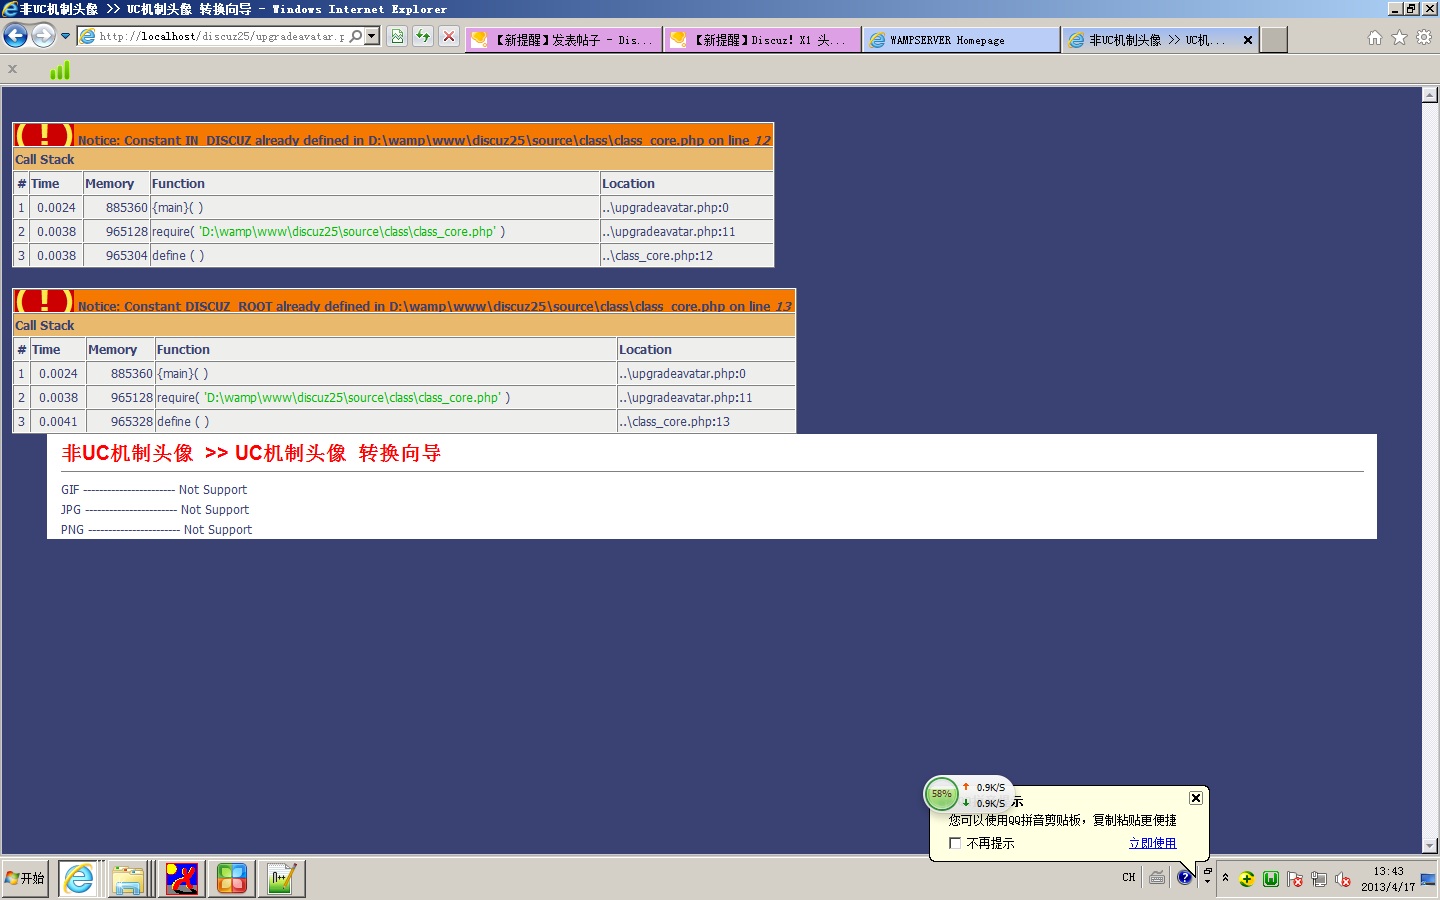Click the scrollbar up arrow

pos(1430,95)
